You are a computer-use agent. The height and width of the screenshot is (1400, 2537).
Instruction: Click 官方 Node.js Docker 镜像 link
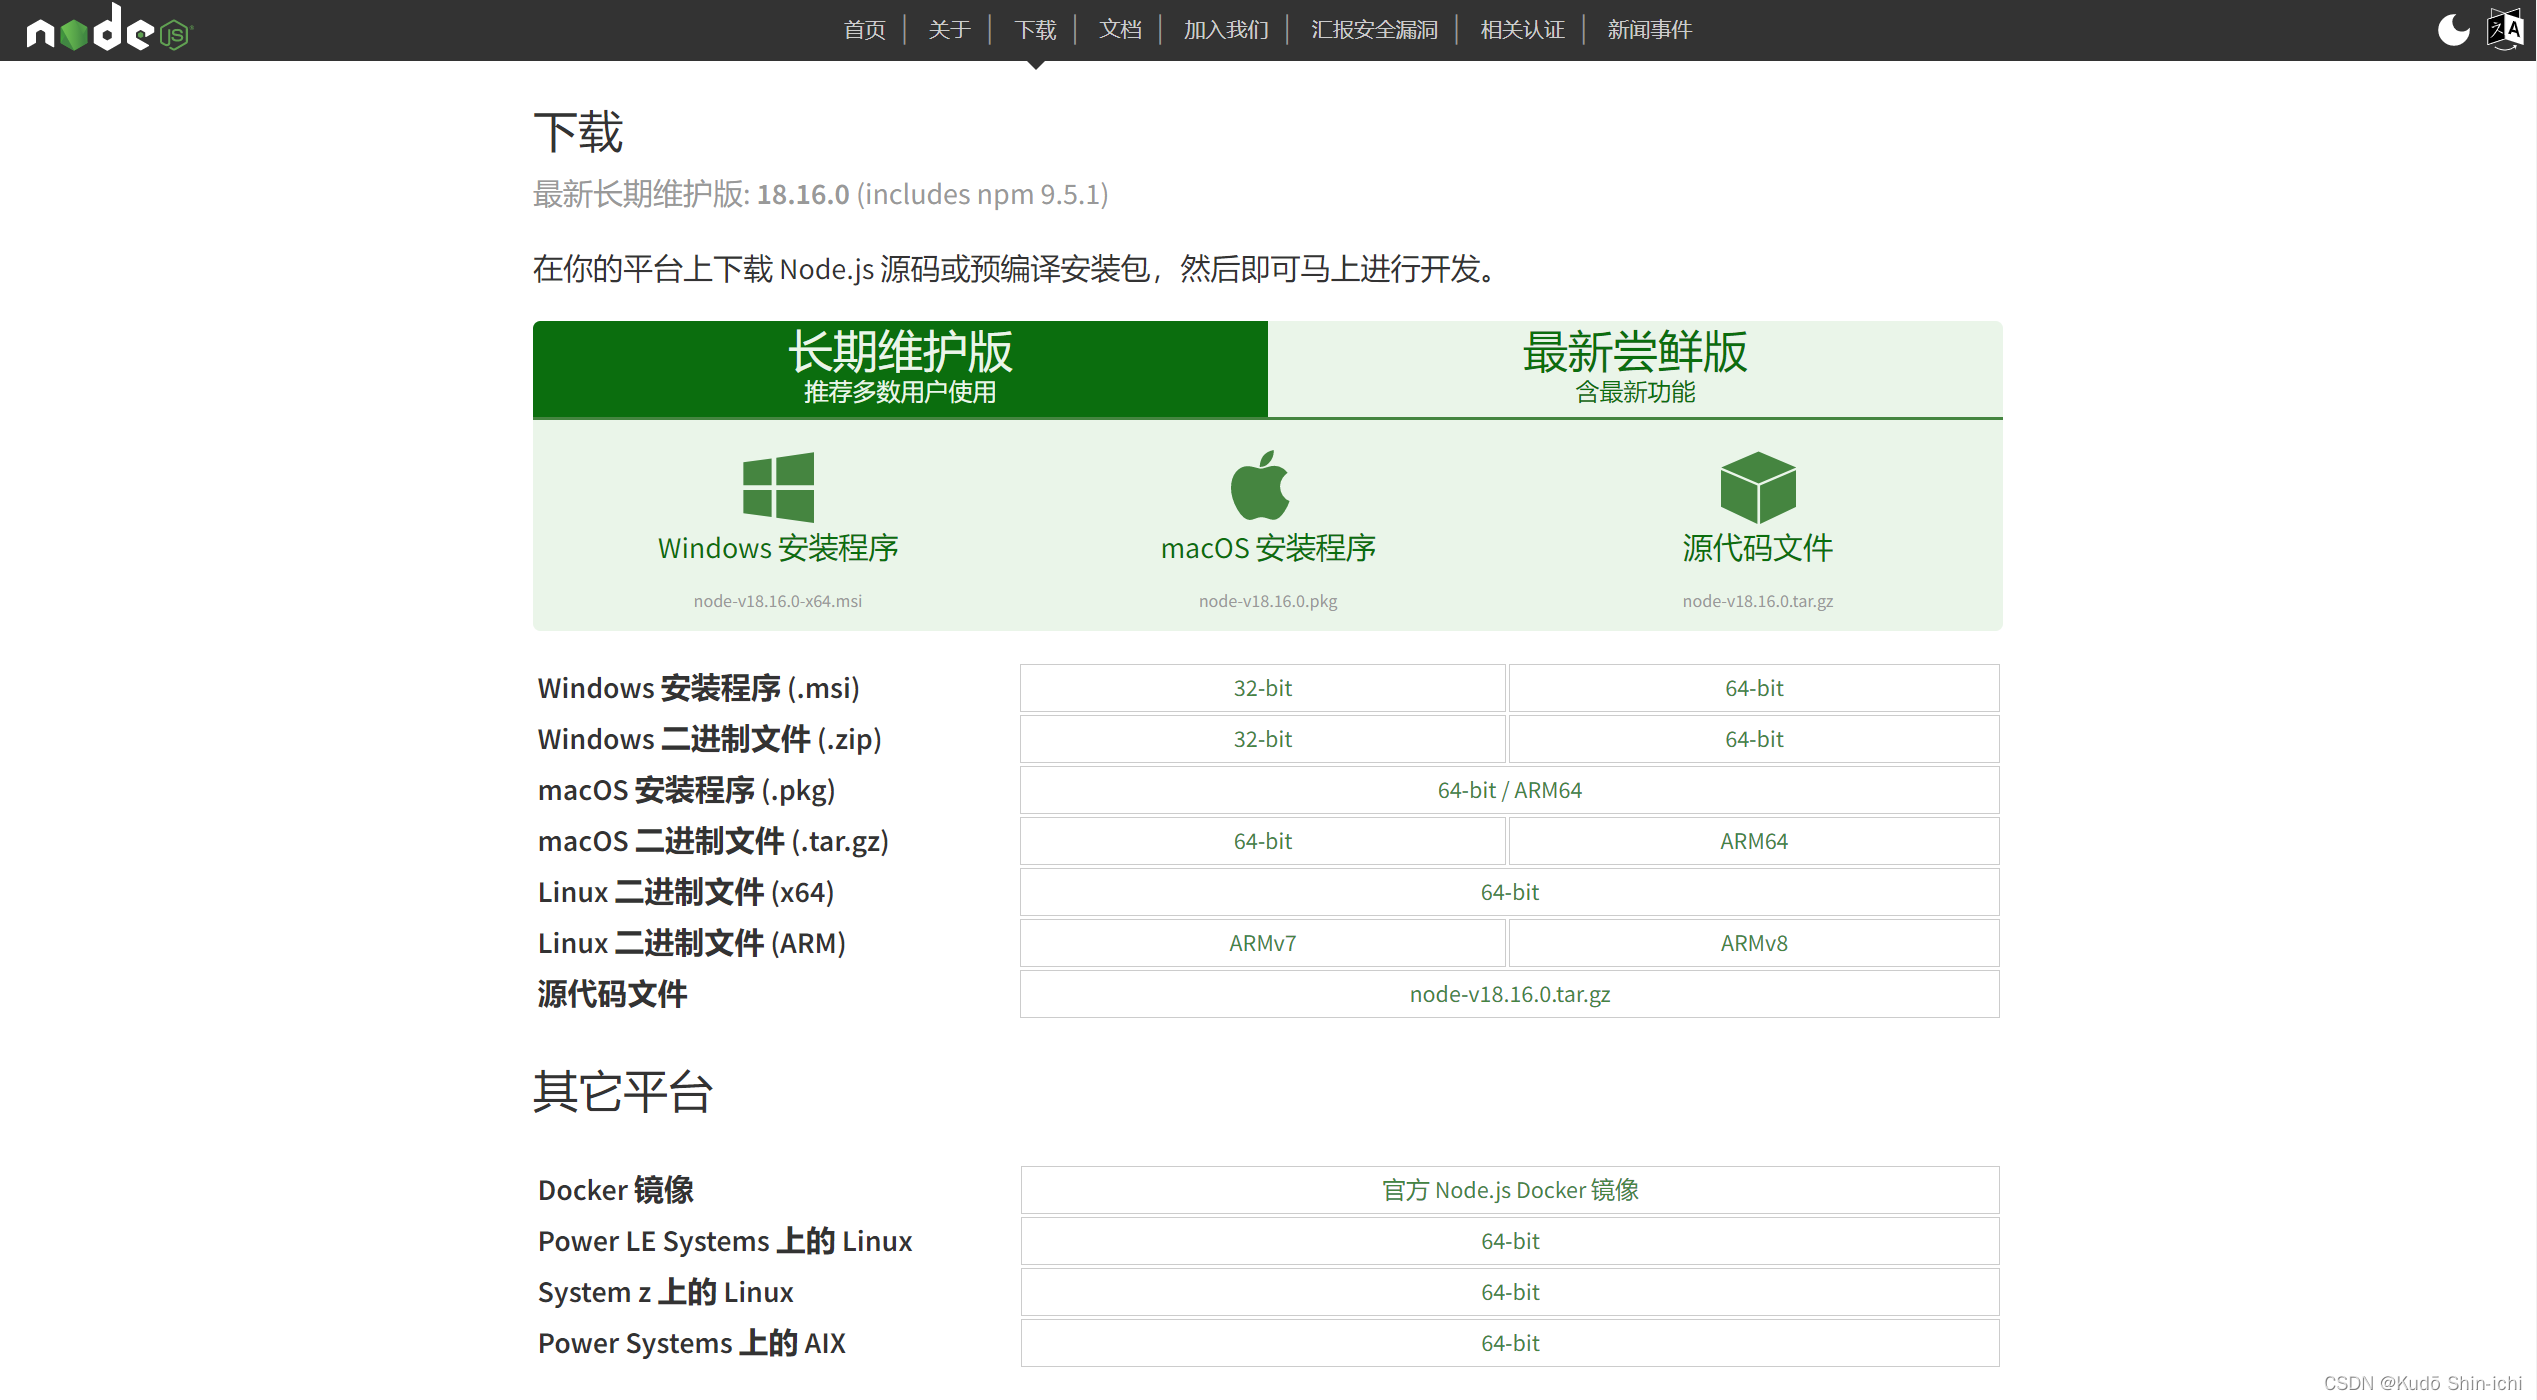(1508, 1188)
